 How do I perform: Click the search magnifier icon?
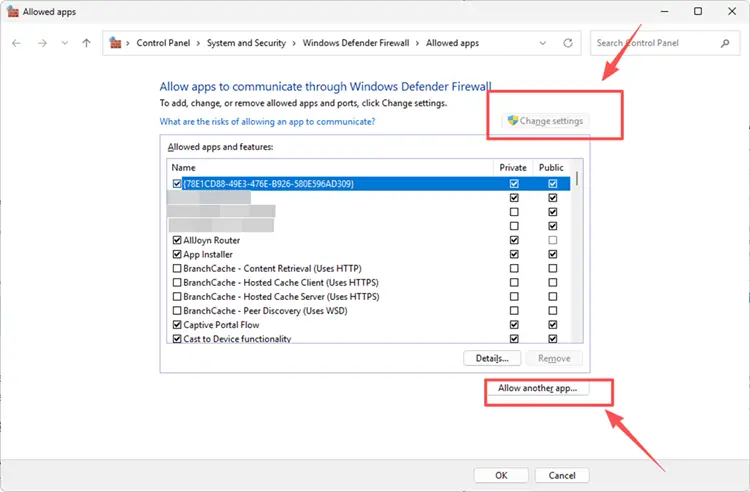point(725,43)
